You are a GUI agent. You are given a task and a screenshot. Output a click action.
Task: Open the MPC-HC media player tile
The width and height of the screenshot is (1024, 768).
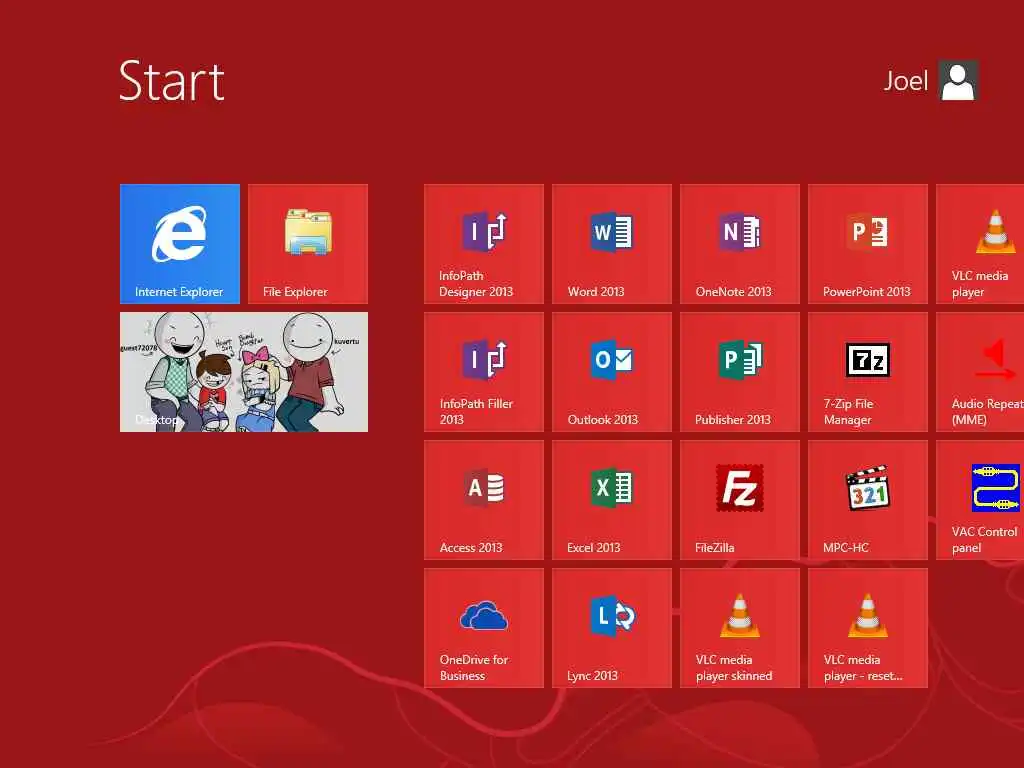(x=867, y=500)
